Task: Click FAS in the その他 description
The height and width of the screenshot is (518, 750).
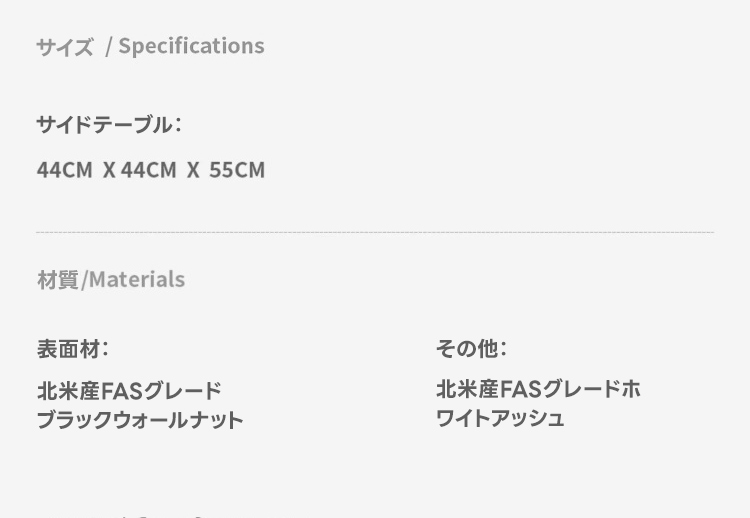Action: (x=521, y=389)
